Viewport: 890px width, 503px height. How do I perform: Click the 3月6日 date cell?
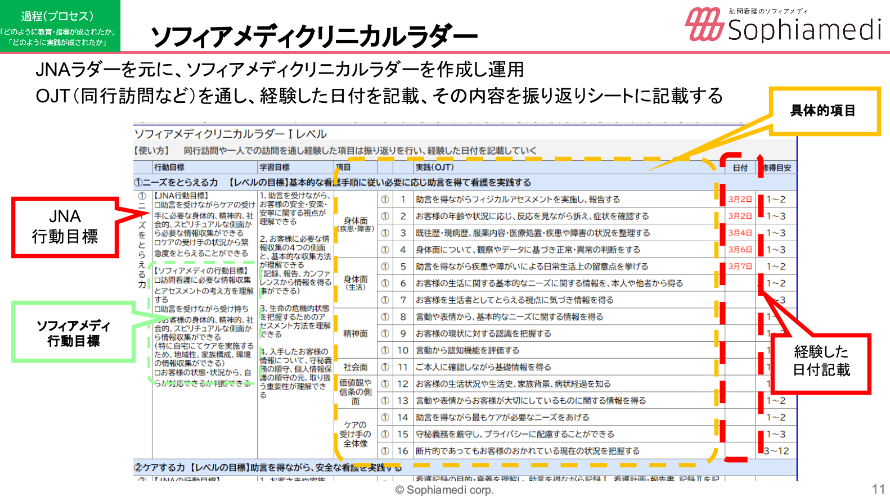point(740,250)
